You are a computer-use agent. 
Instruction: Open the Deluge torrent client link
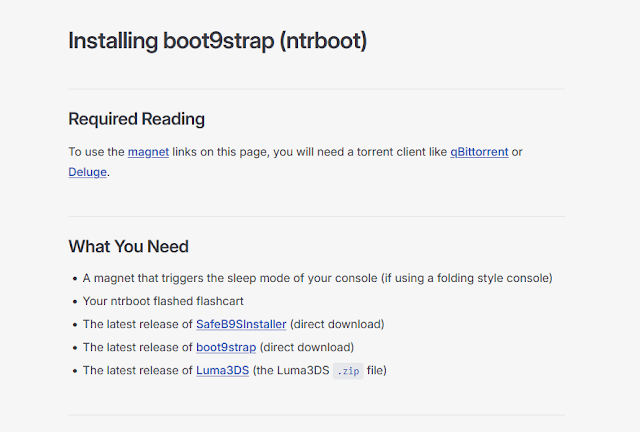86,172
